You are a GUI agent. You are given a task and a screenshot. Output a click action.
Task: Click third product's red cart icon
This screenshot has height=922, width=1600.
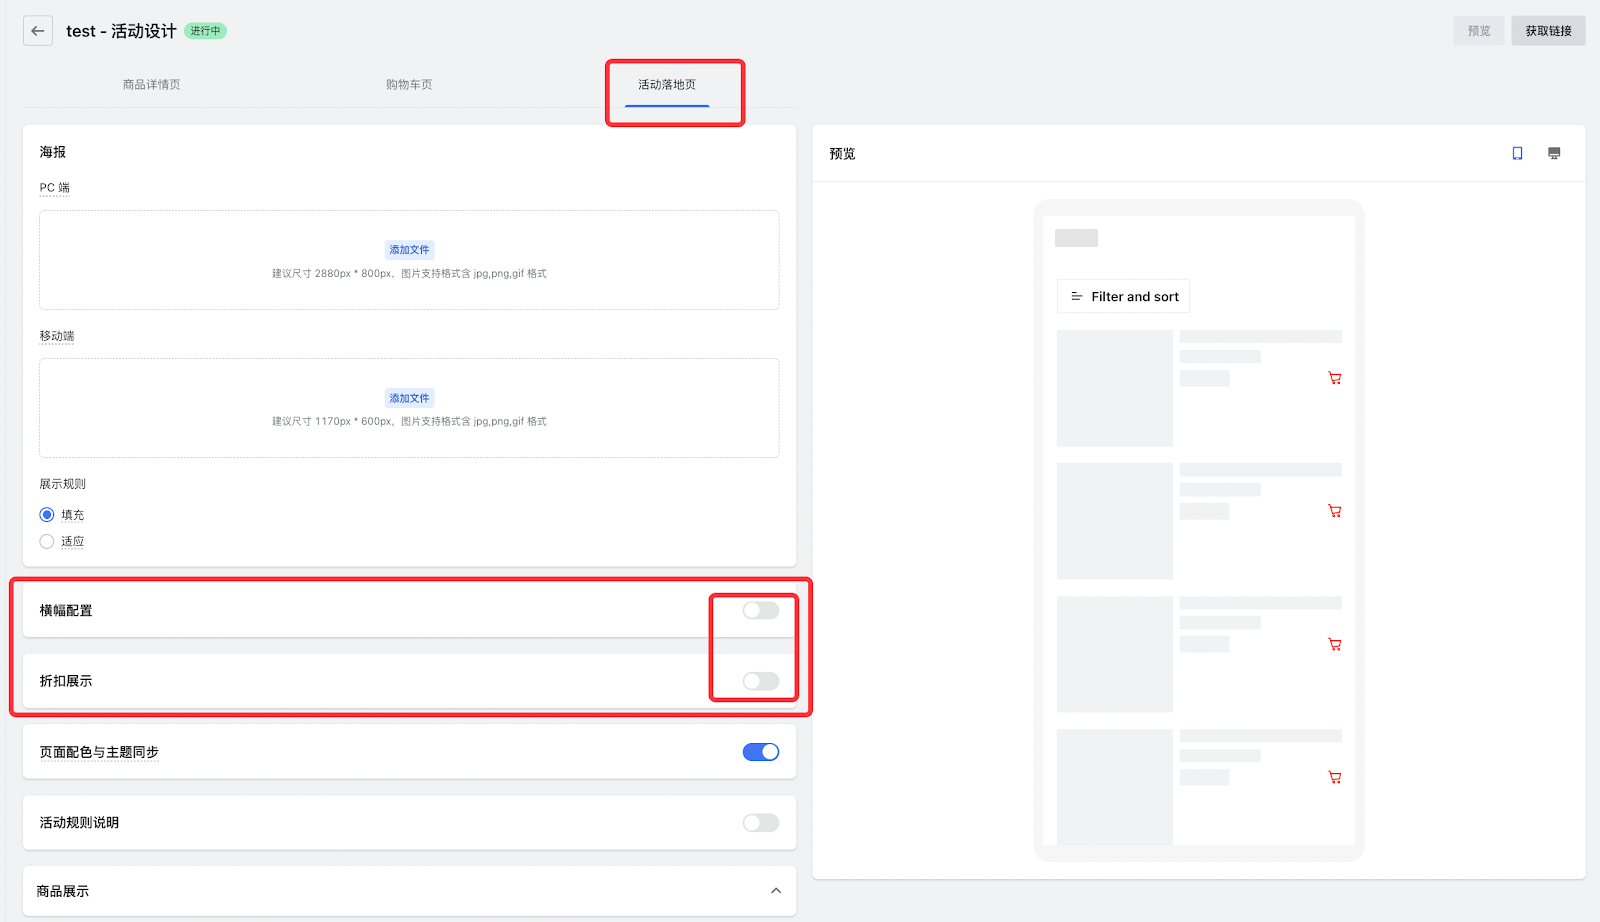pos(1334,644)
